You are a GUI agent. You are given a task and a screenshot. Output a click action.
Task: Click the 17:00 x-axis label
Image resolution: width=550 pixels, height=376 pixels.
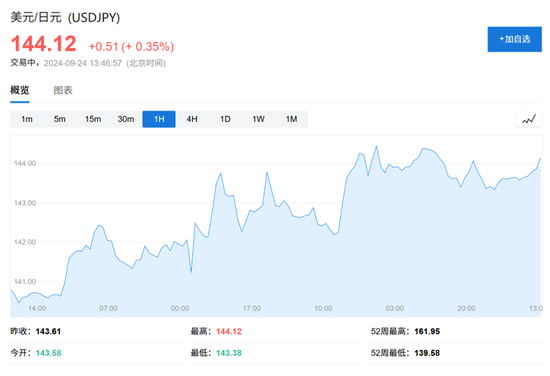pos(252,308)
